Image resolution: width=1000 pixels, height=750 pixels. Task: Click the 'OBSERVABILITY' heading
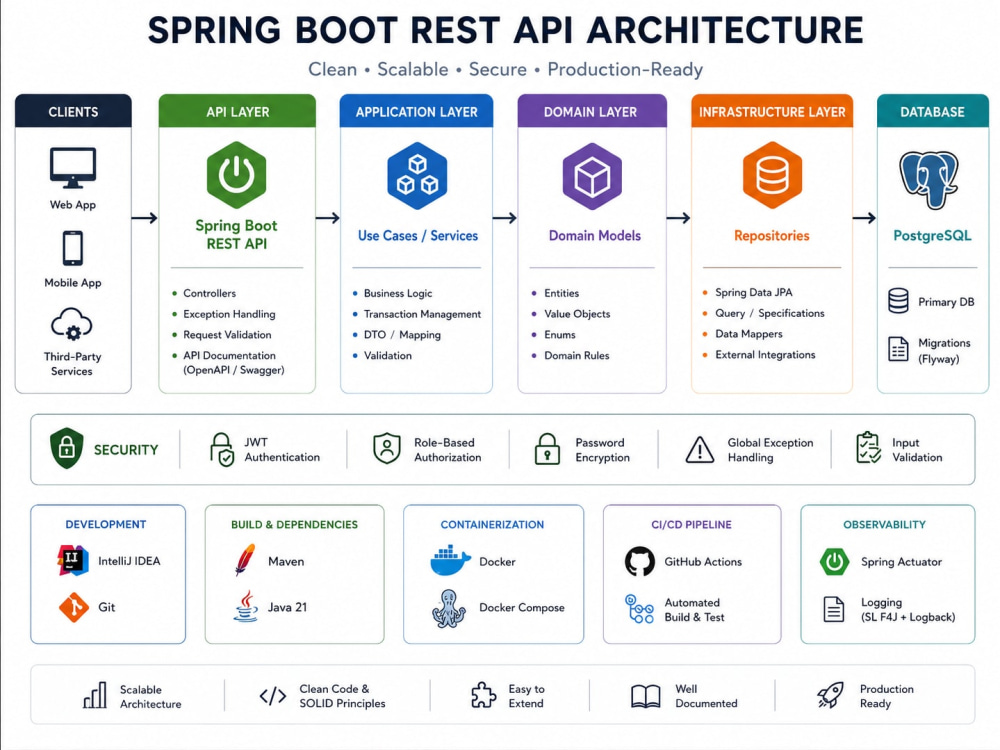[884, 524]
